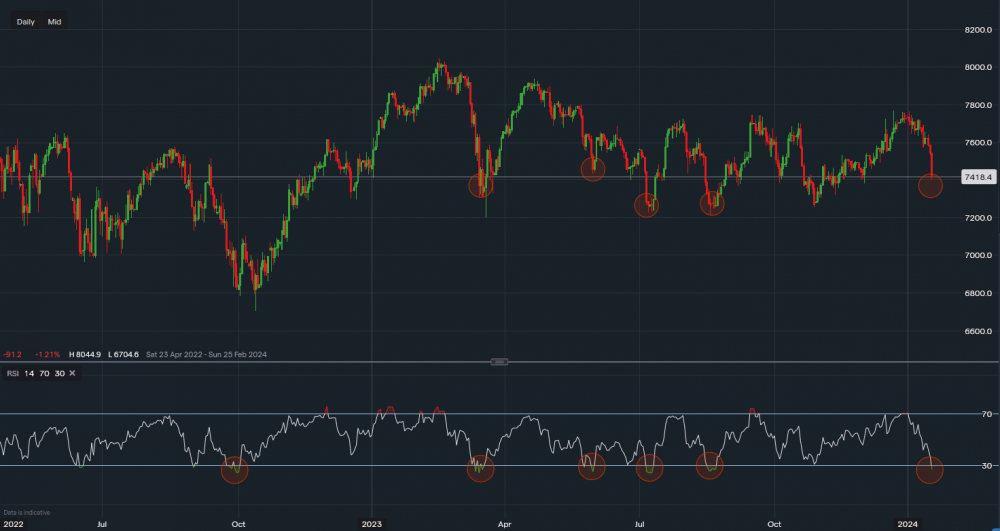Click the 2023 label on the time axis
The image size is (1000, 531).
[x=372, y=523]
